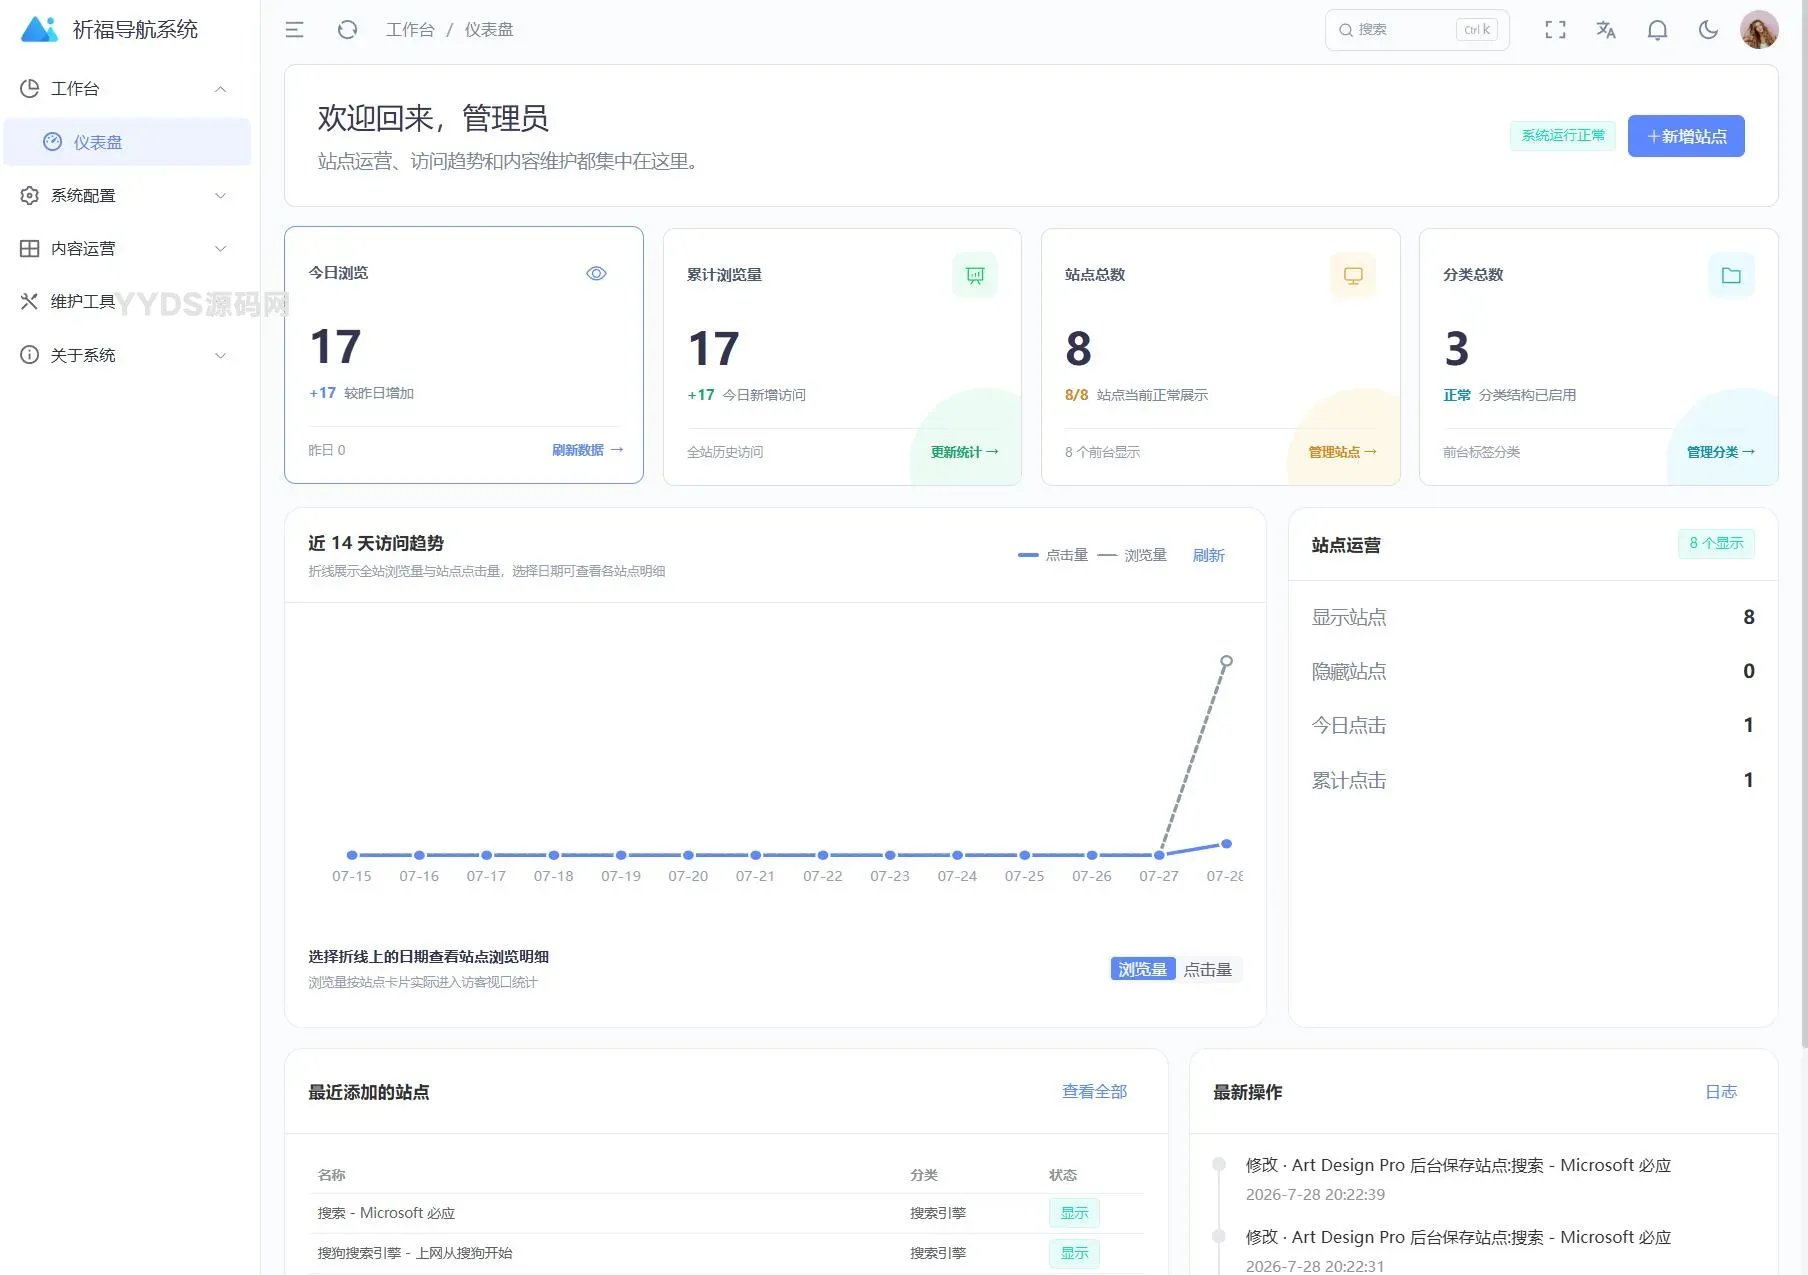Click the 07-28 浏览量 peak data point
Image resolution: width=1808 pixels, height=1275 pixels.
click(x=1227, y=661)
